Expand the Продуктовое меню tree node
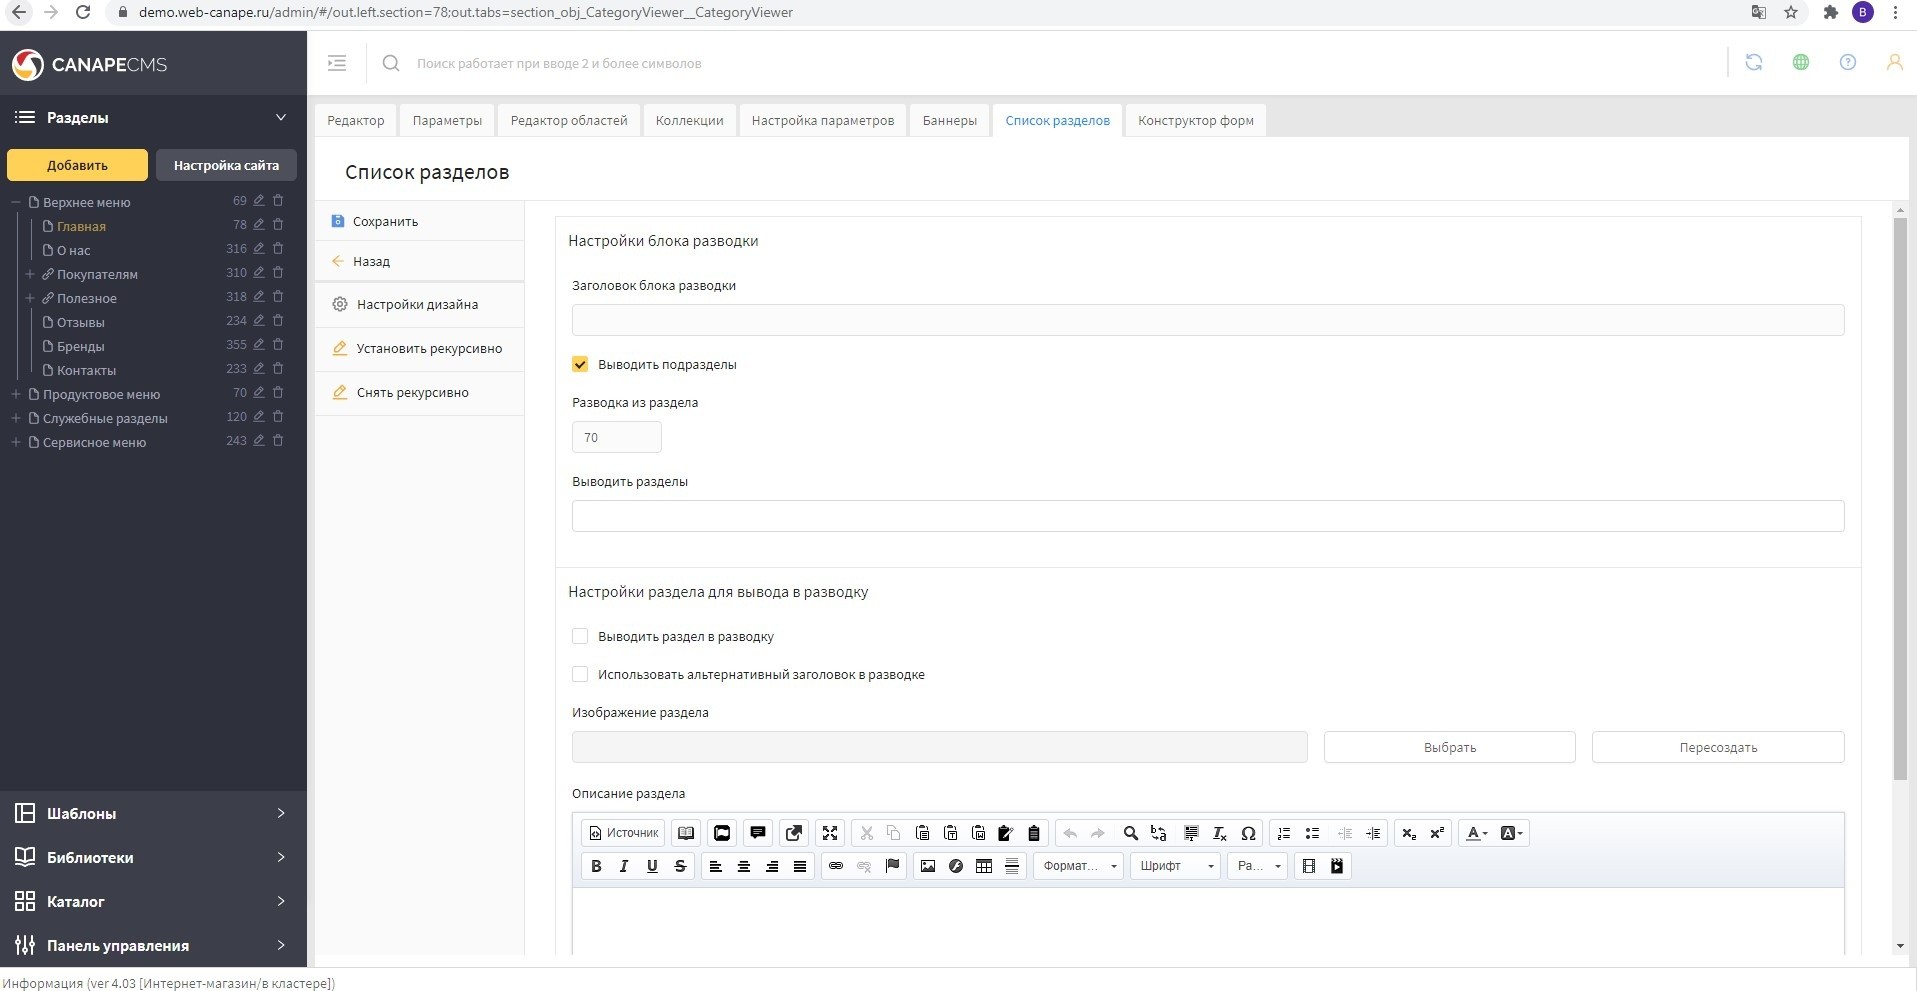Viewport: 1917px width, 991px height. tap(16, 394)
